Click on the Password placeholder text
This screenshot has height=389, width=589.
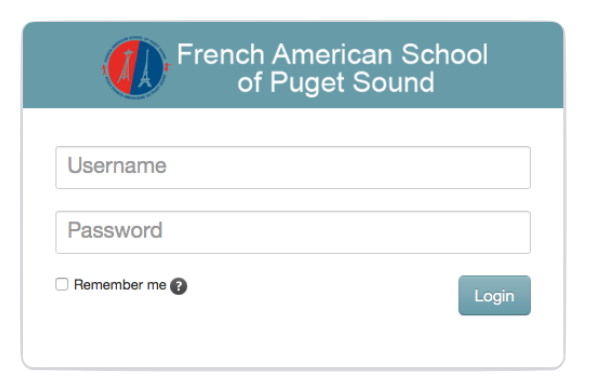pos(115,230)
